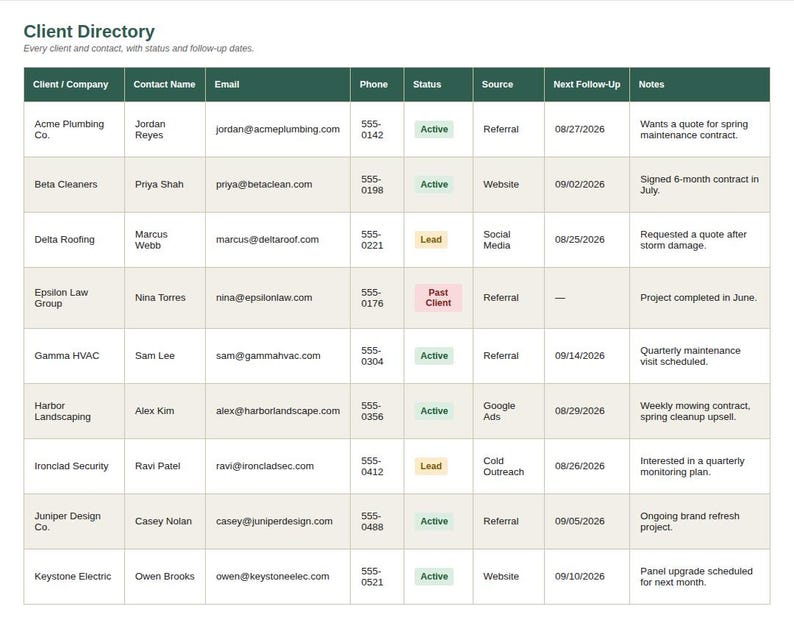The width and height of the screenshot is (794, 634).
Task: Click the "Next Follow-Up" column header
Action: click(587, 85)
